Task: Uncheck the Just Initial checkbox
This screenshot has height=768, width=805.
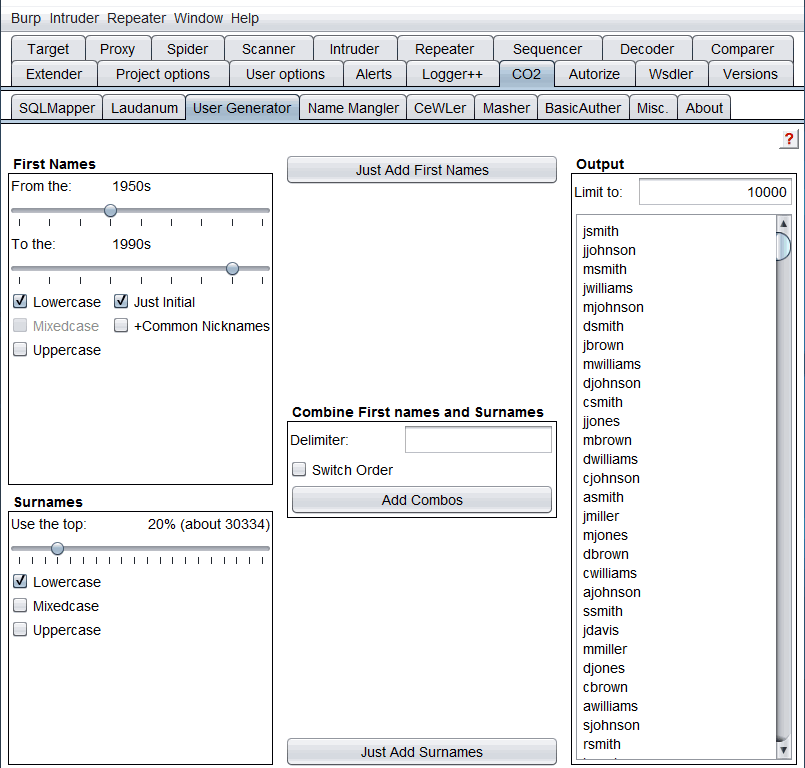Action: point(121,301)
